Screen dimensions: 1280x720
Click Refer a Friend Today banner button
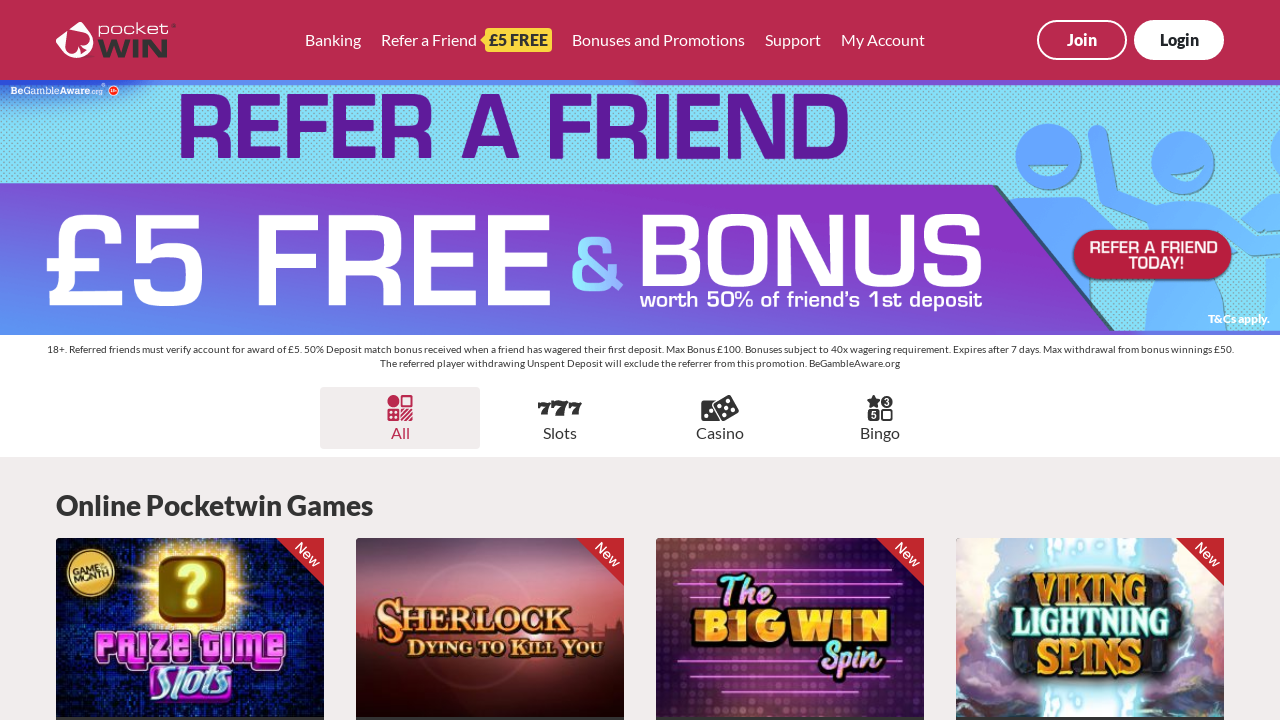[1152, 255]
